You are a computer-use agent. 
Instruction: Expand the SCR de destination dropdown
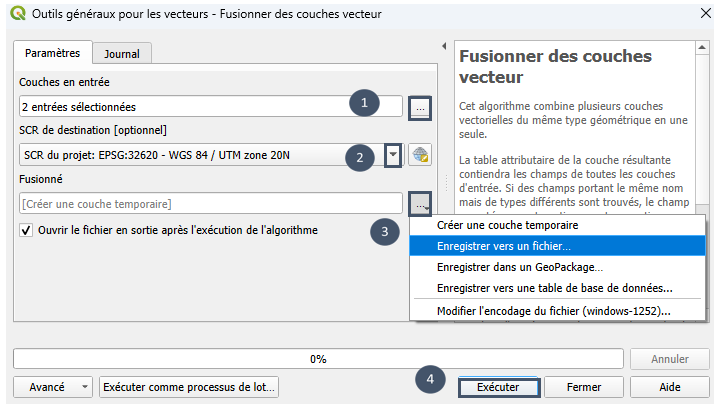[393, 155]
